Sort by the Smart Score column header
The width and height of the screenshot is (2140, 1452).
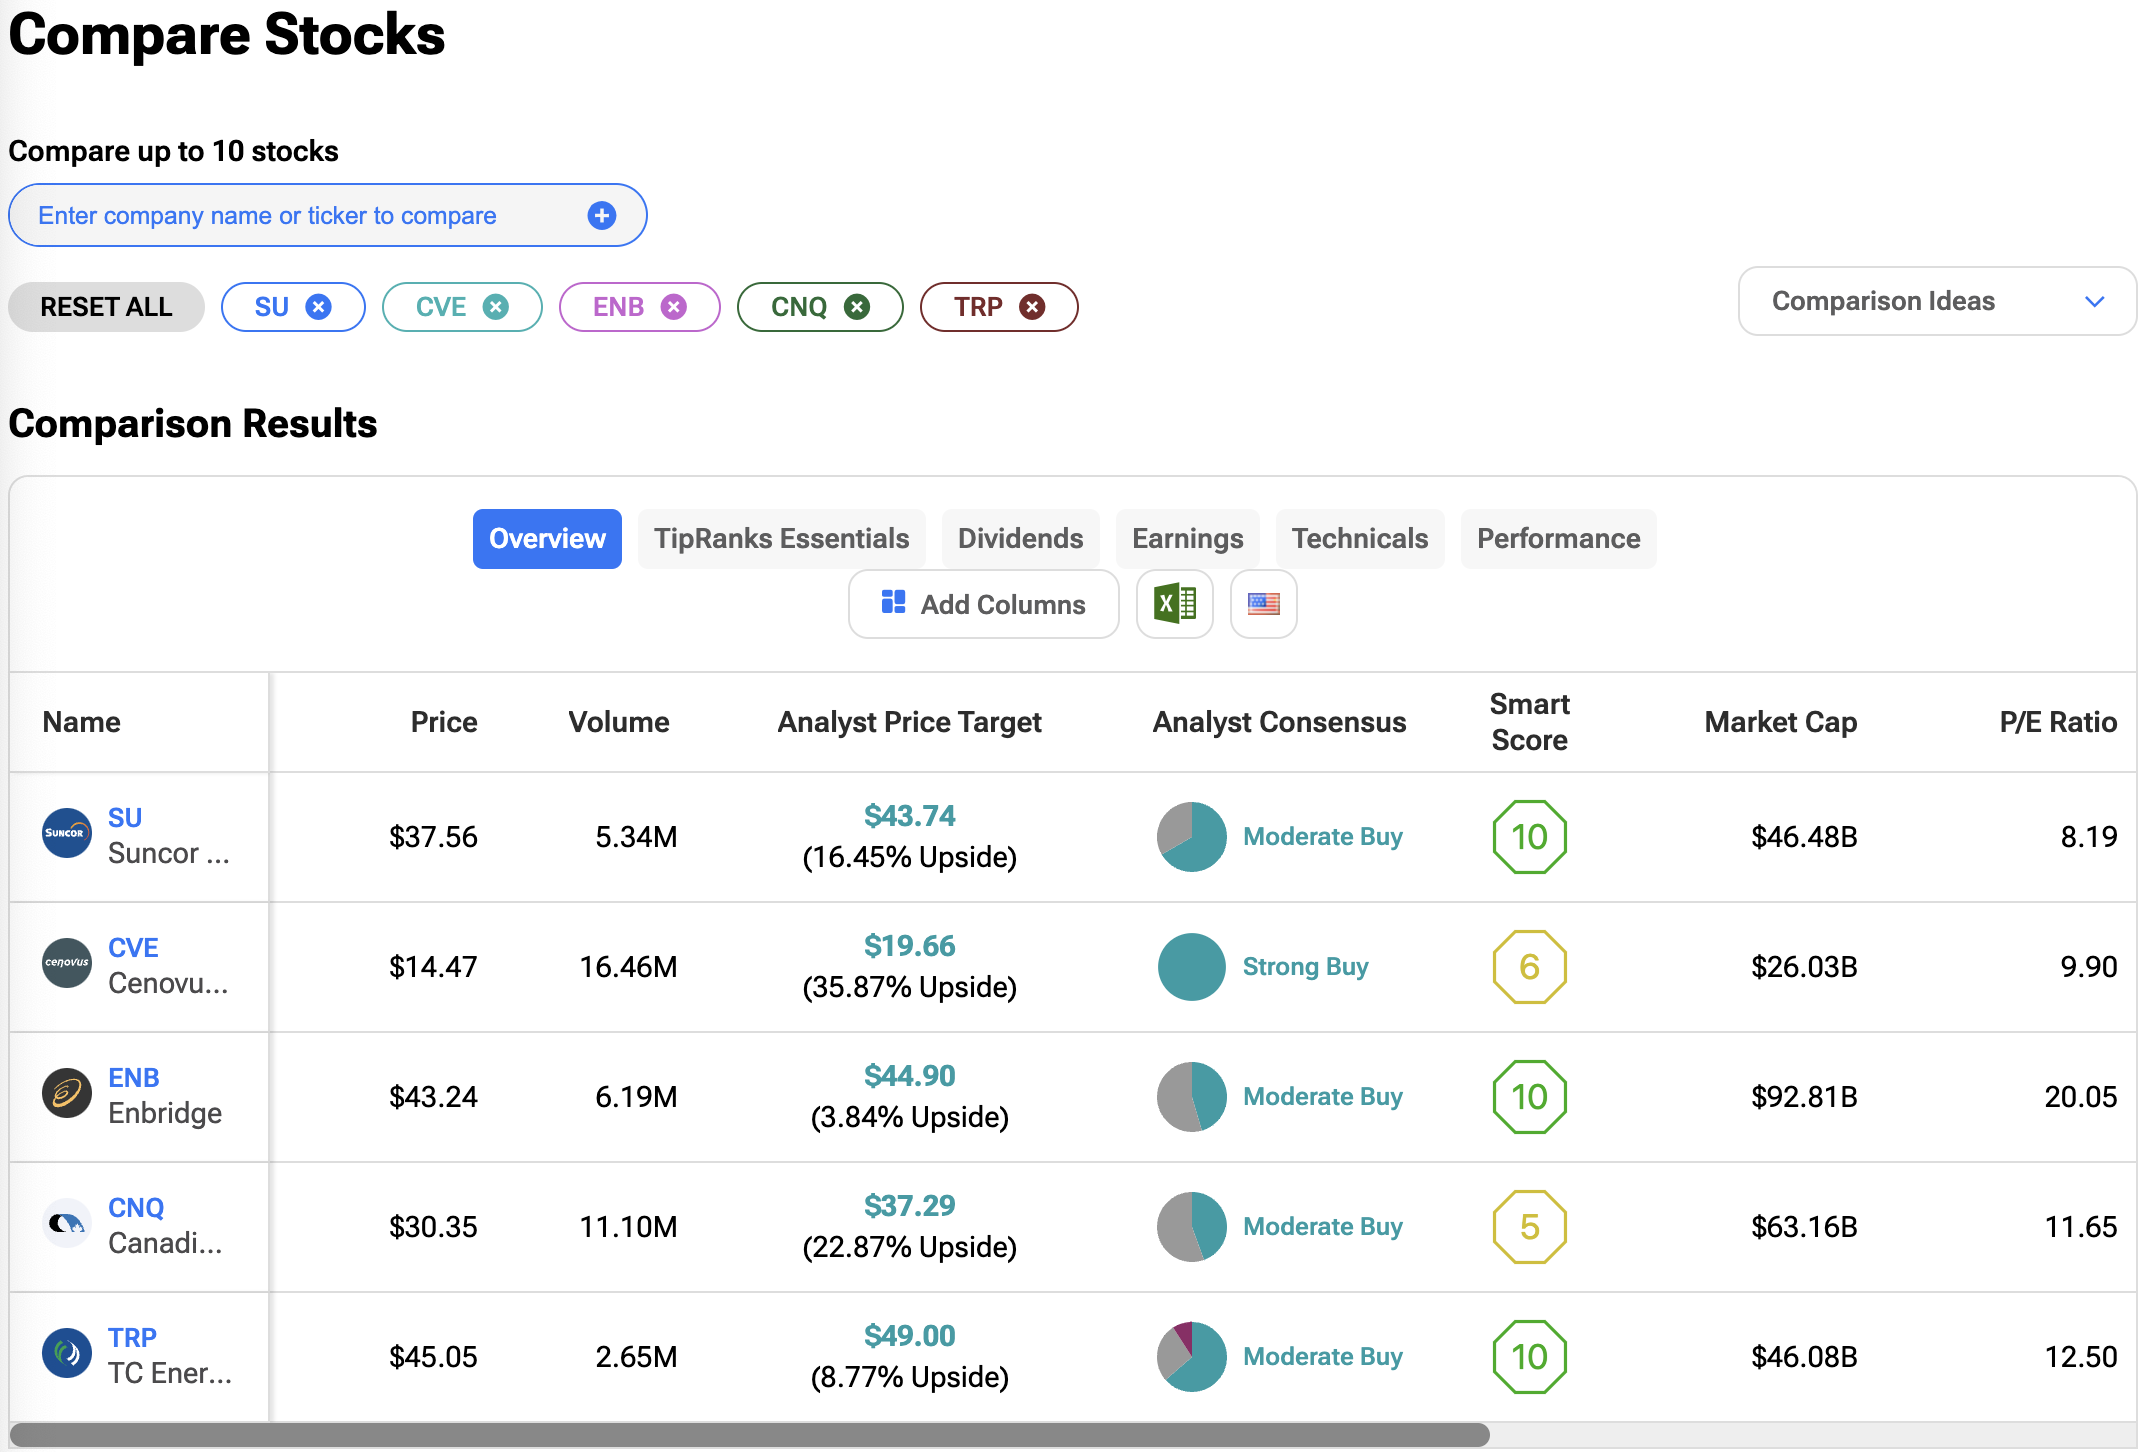pyautogui.click(x=1530, y=722)
